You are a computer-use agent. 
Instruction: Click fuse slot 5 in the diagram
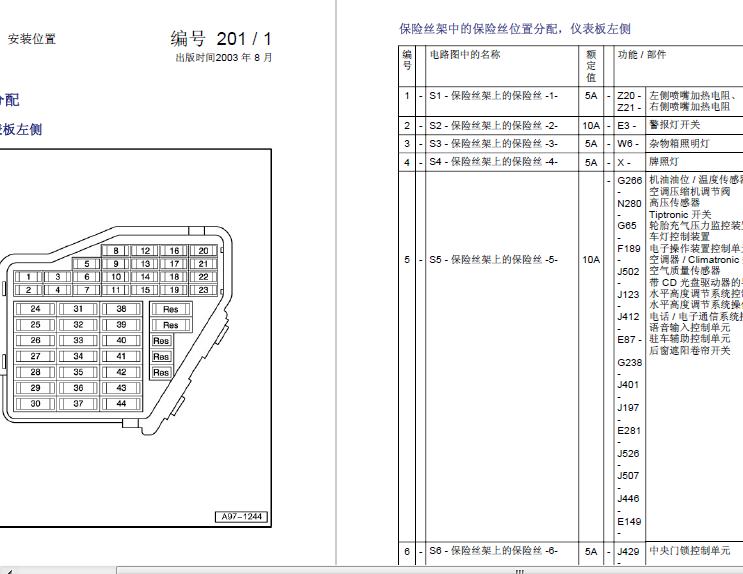coord(87,264)
